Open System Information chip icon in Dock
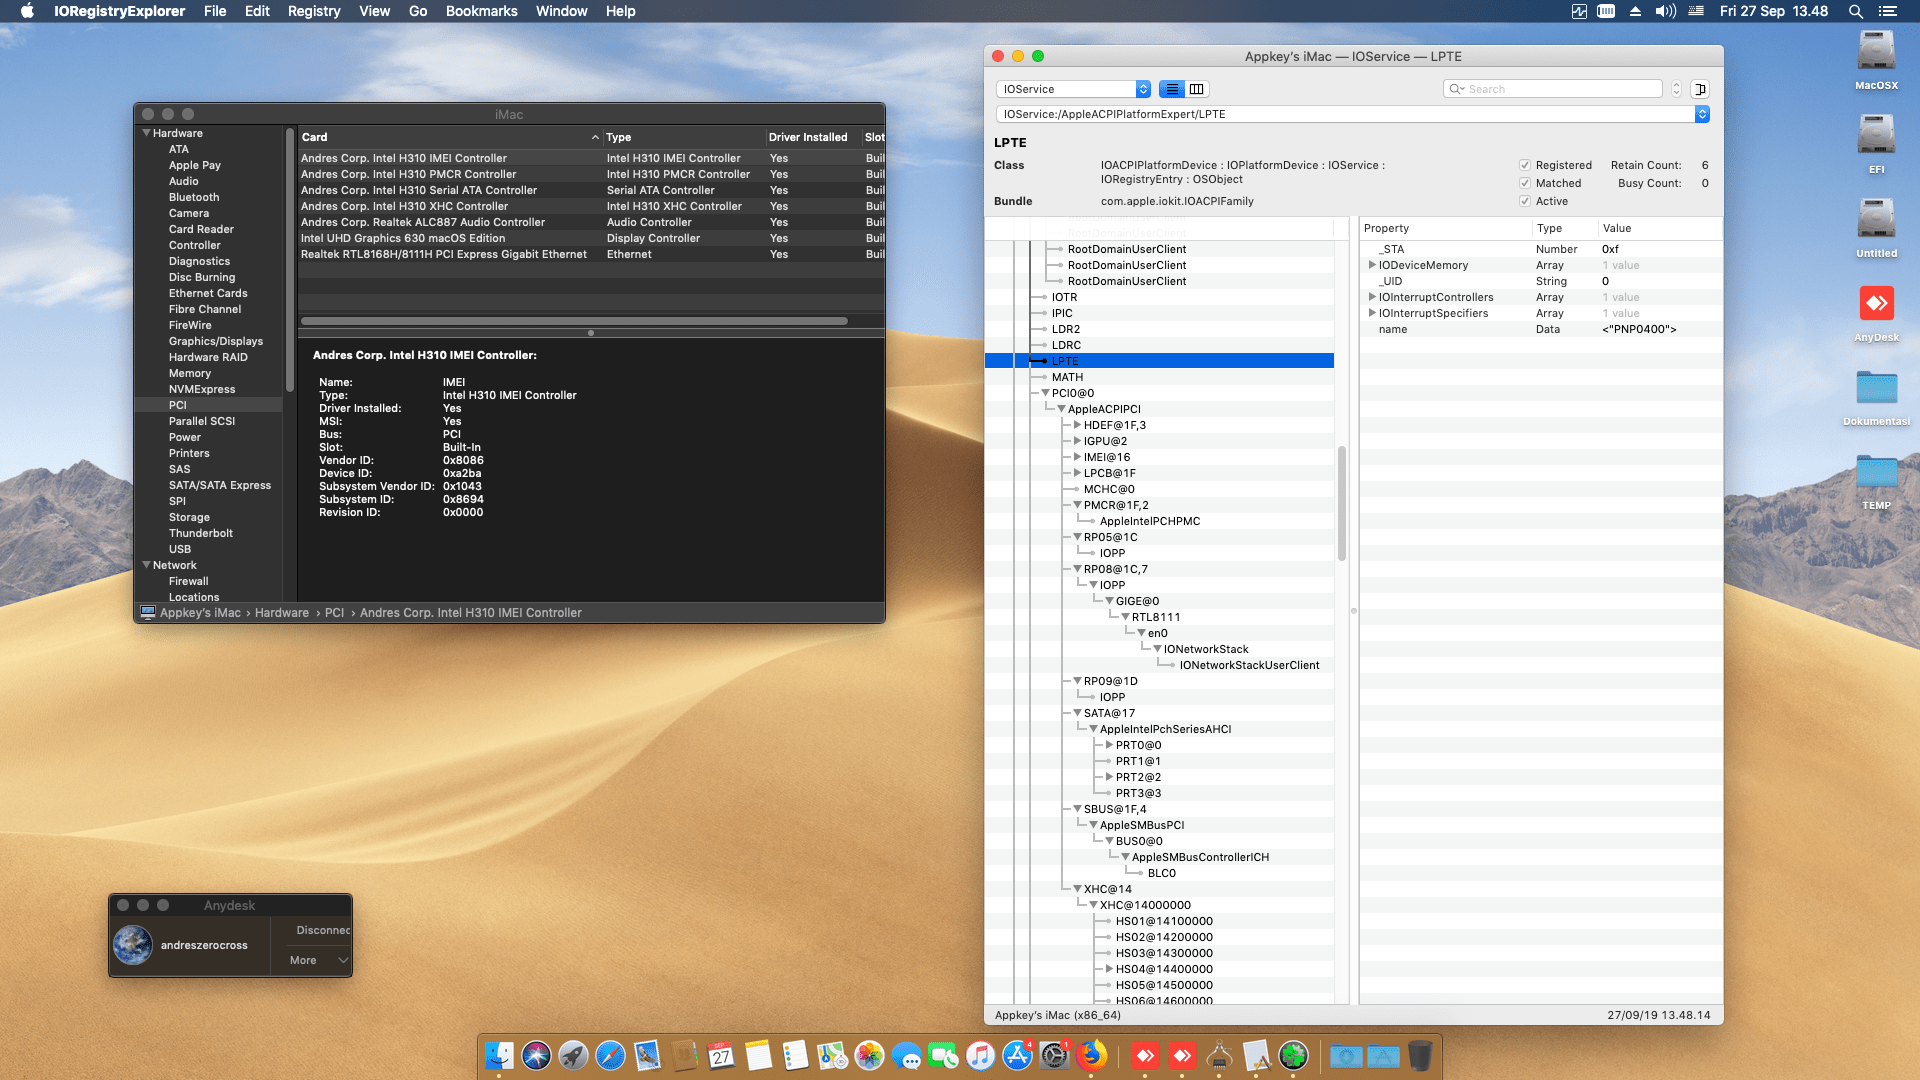 point(1219,1056)
